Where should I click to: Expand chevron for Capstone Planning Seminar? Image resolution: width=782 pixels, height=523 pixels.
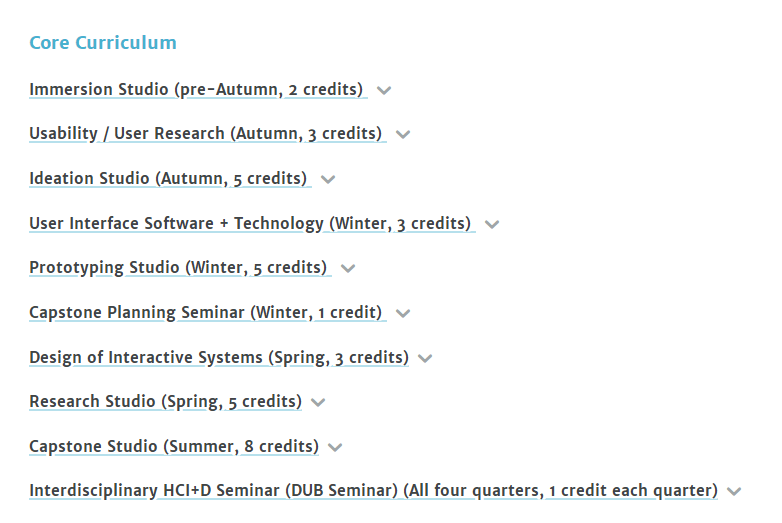coord(403,313)
